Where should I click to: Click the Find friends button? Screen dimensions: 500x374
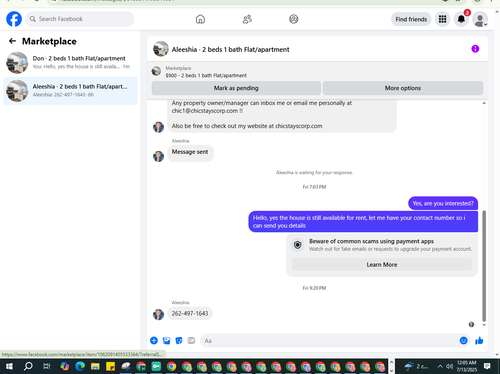point(411,19)
